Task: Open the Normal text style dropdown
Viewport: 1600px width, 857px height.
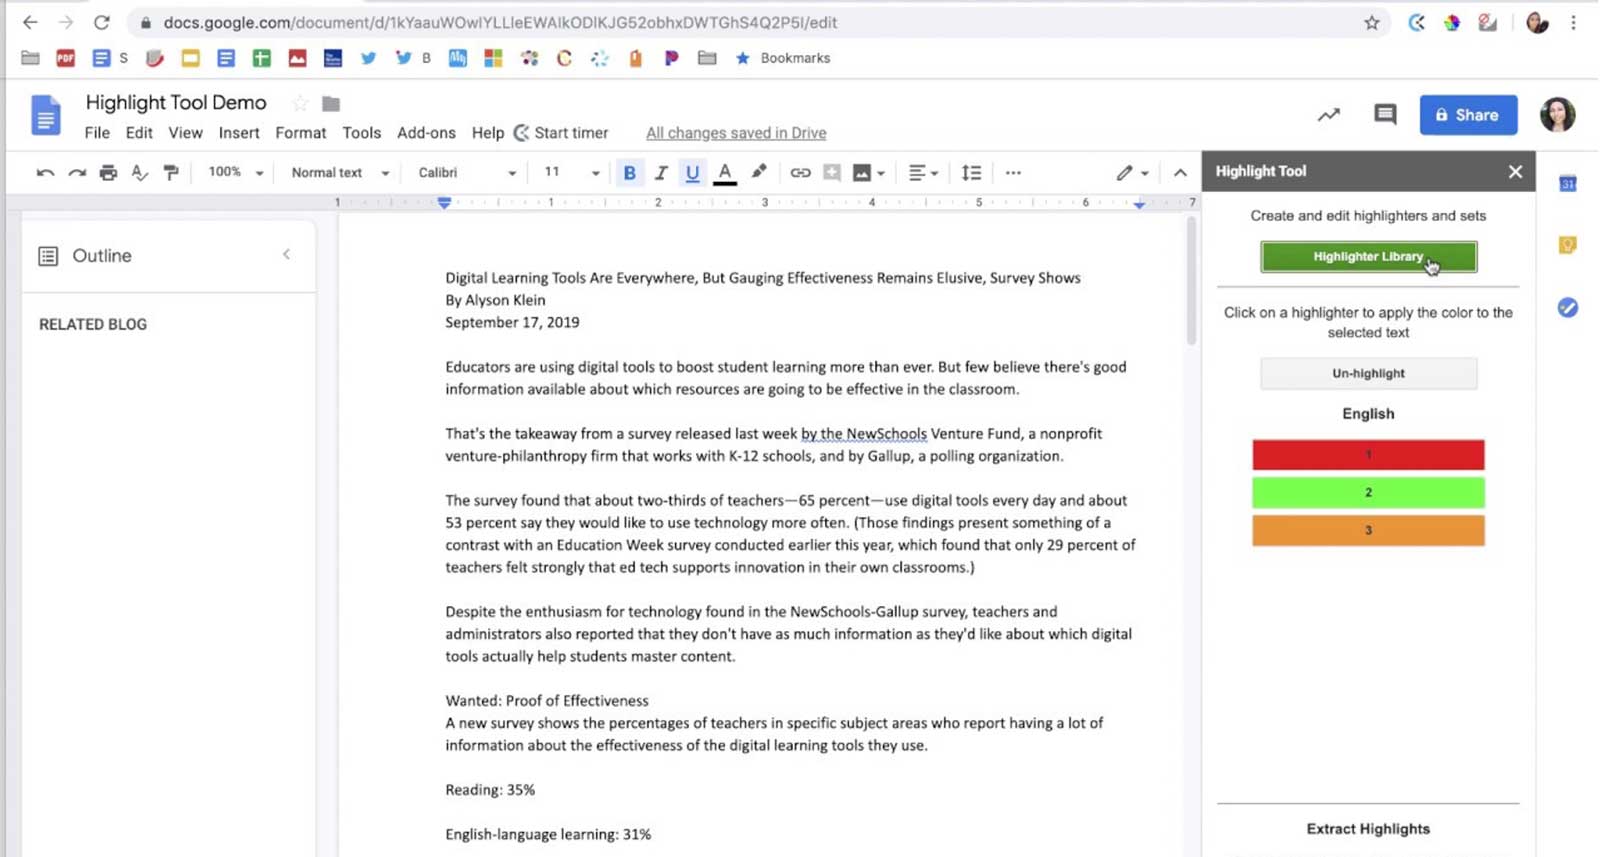Action: click(x=340, y=173)
